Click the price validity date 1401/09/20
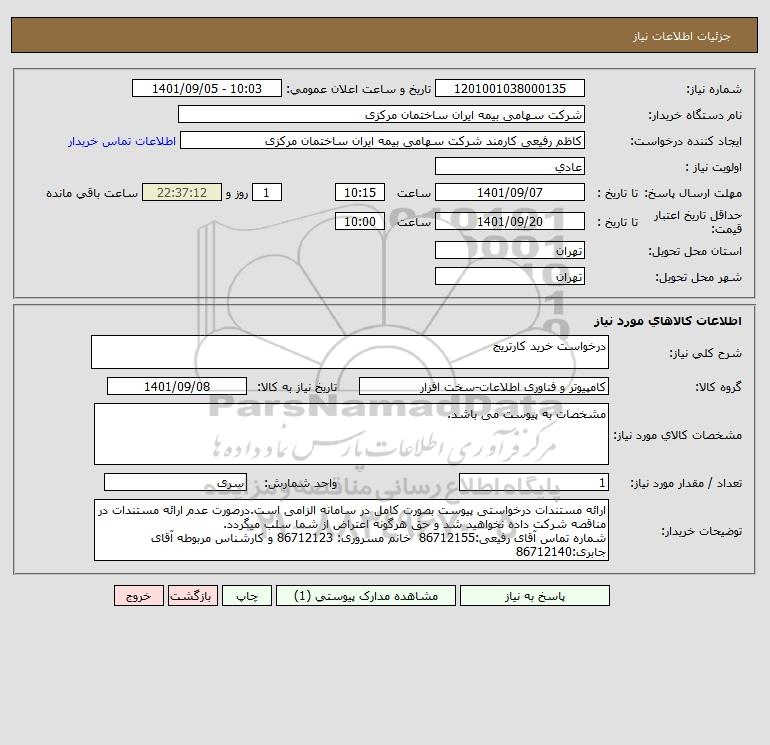This screenshot has width=770, height=745. [x=510, y=221]
